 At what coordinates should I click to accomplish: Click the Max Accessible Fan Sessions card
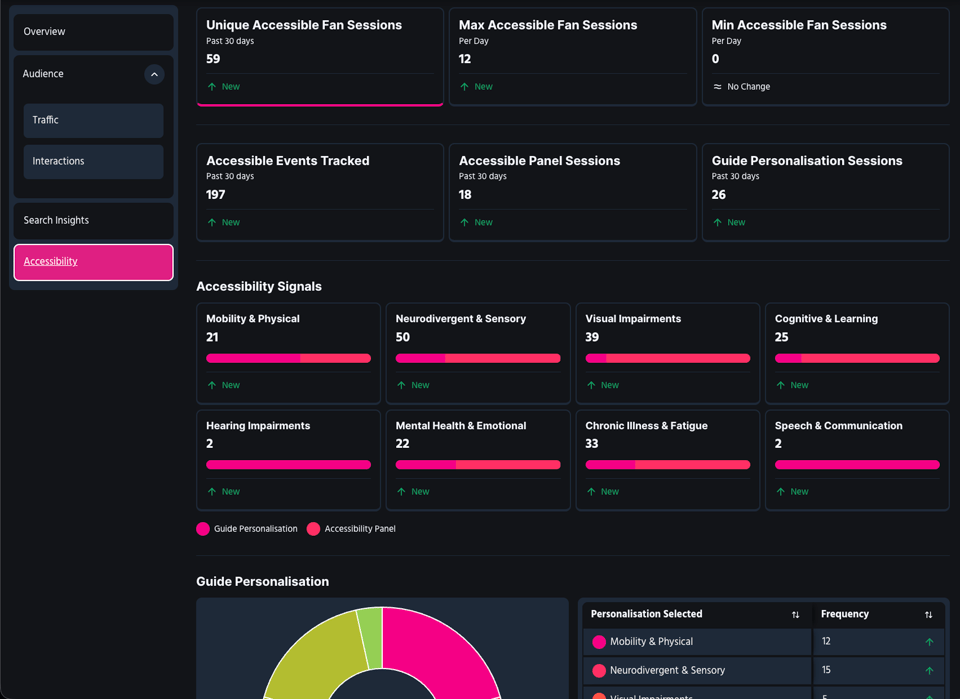572,56
